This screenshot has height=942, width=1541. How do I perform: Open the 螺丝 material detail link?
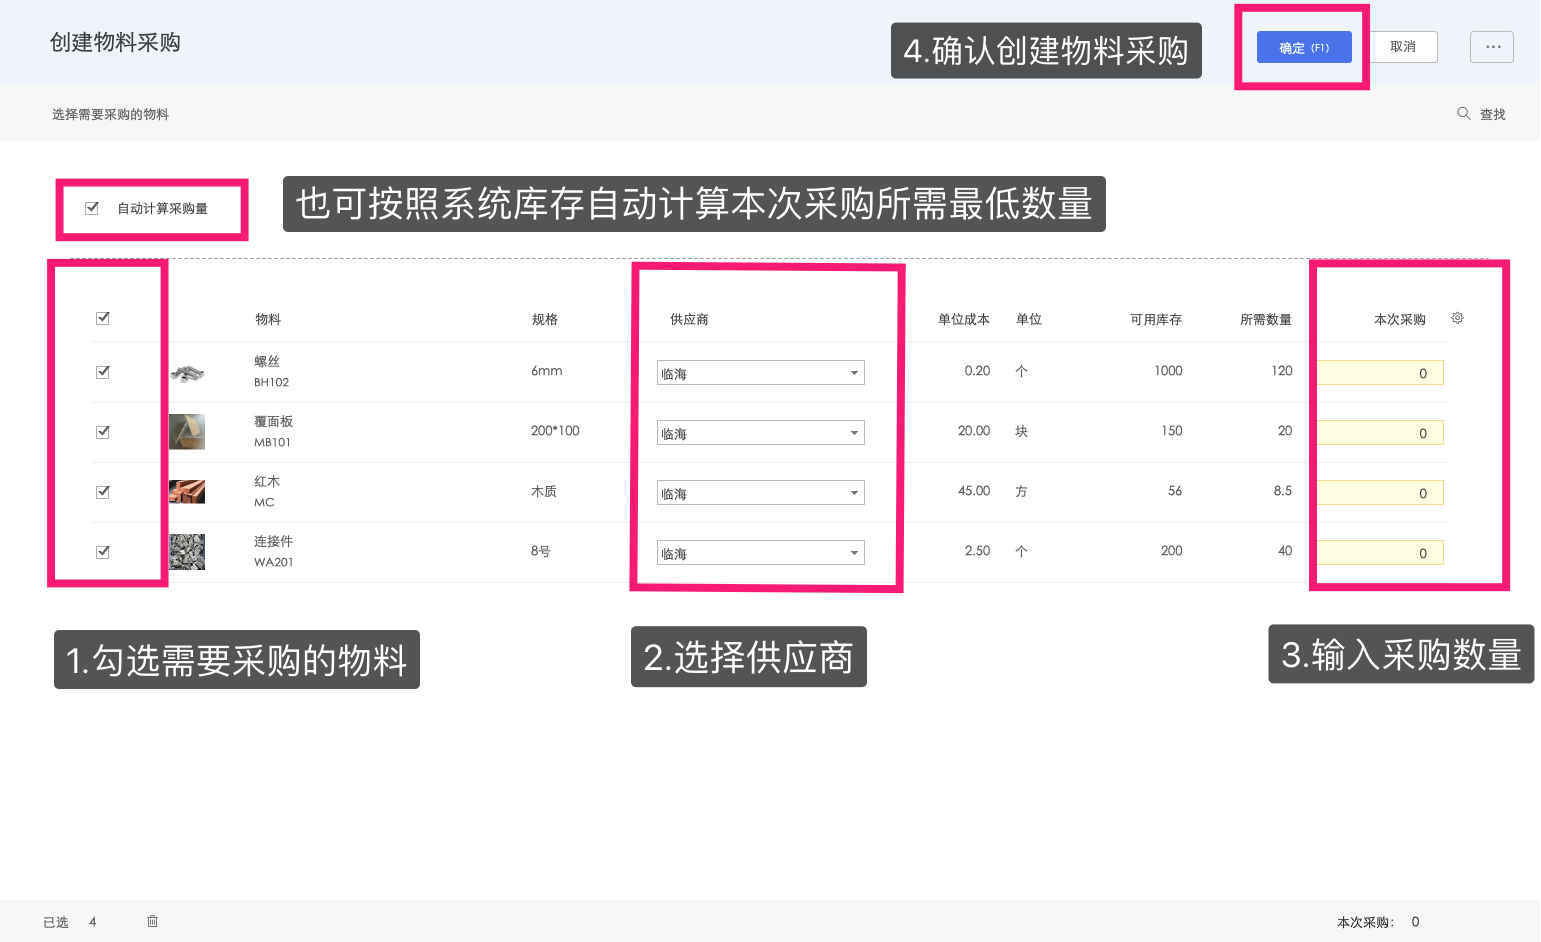tap(265, 361)
